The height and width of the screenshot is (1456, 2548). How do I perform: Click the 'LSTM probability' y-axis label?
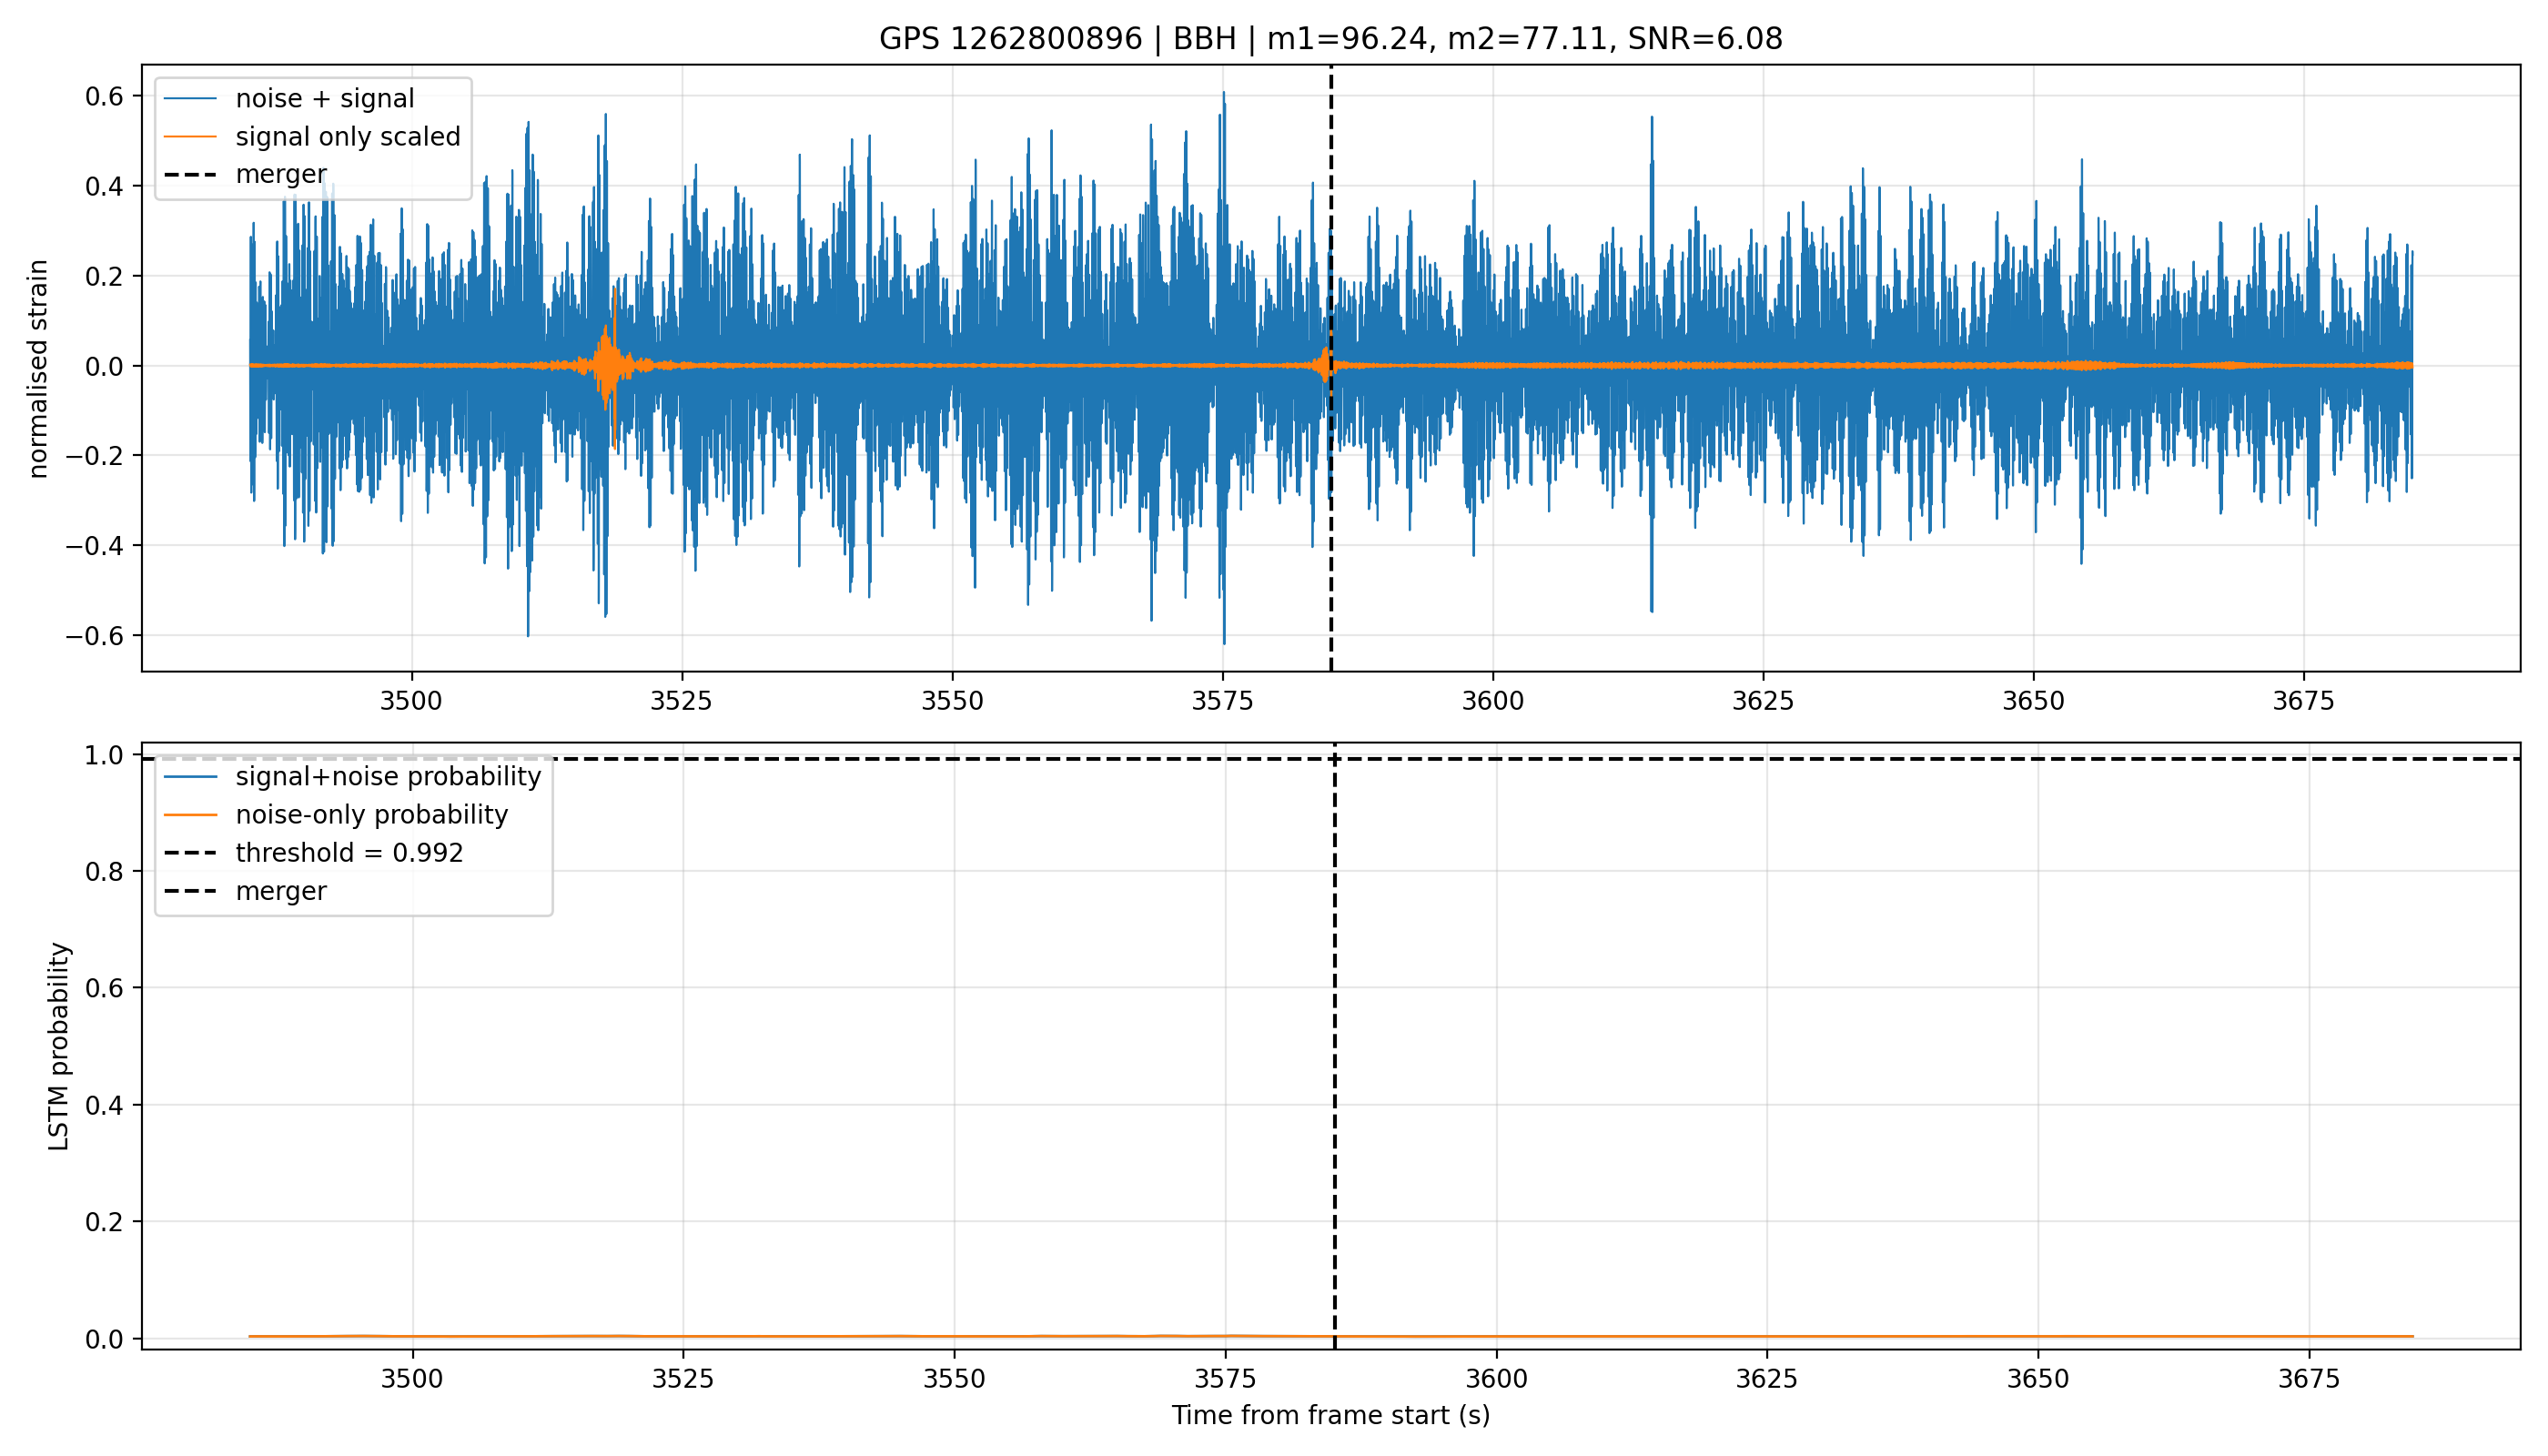point(59,1046)
